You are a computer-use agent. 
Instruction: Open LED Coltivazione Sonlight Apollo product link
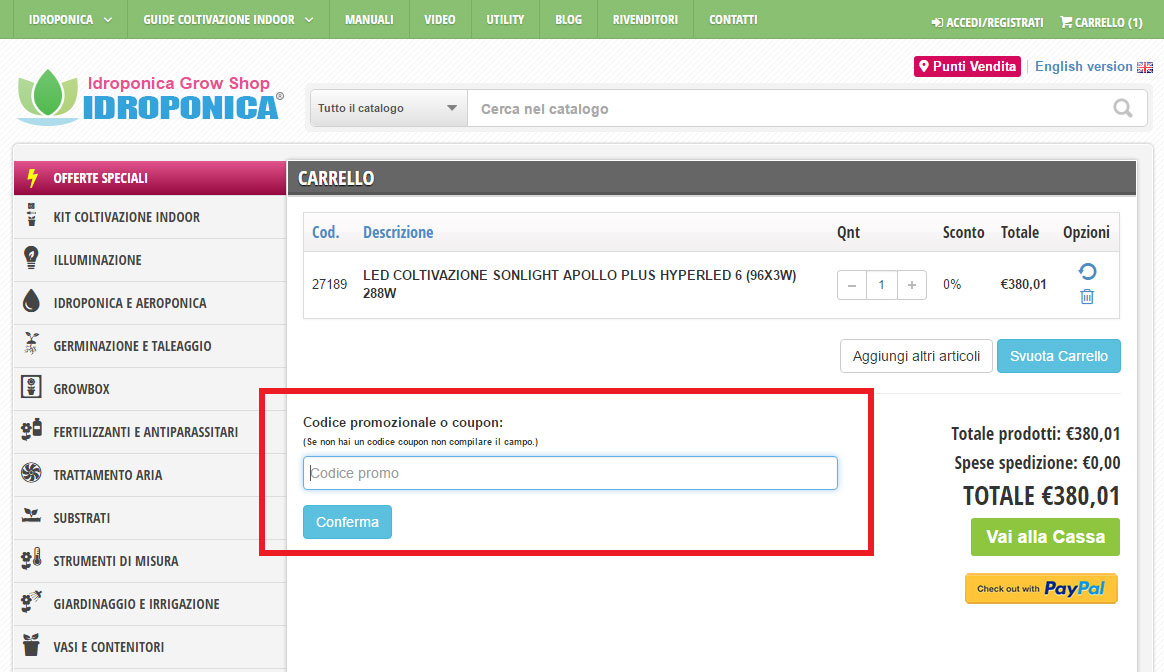click(580, 284)
